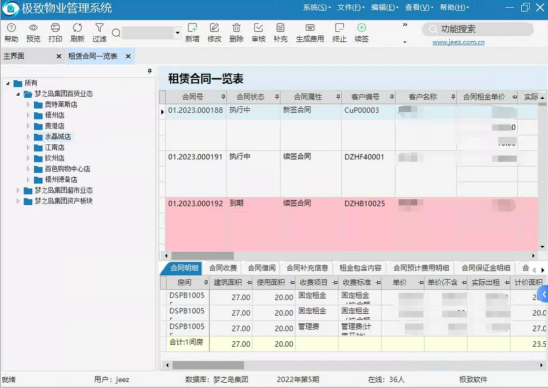This screenshot has height=388, width=548.
Task: Click the 生成费用 generate fees icon
Action: point(310,28)
